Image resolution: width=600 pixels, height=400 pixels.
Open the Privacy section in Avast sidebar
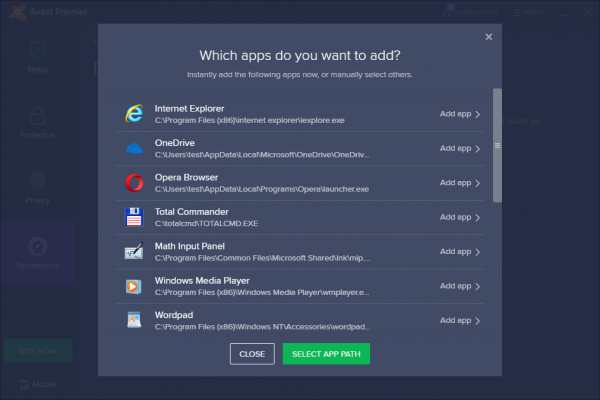[x=38, y=188]
